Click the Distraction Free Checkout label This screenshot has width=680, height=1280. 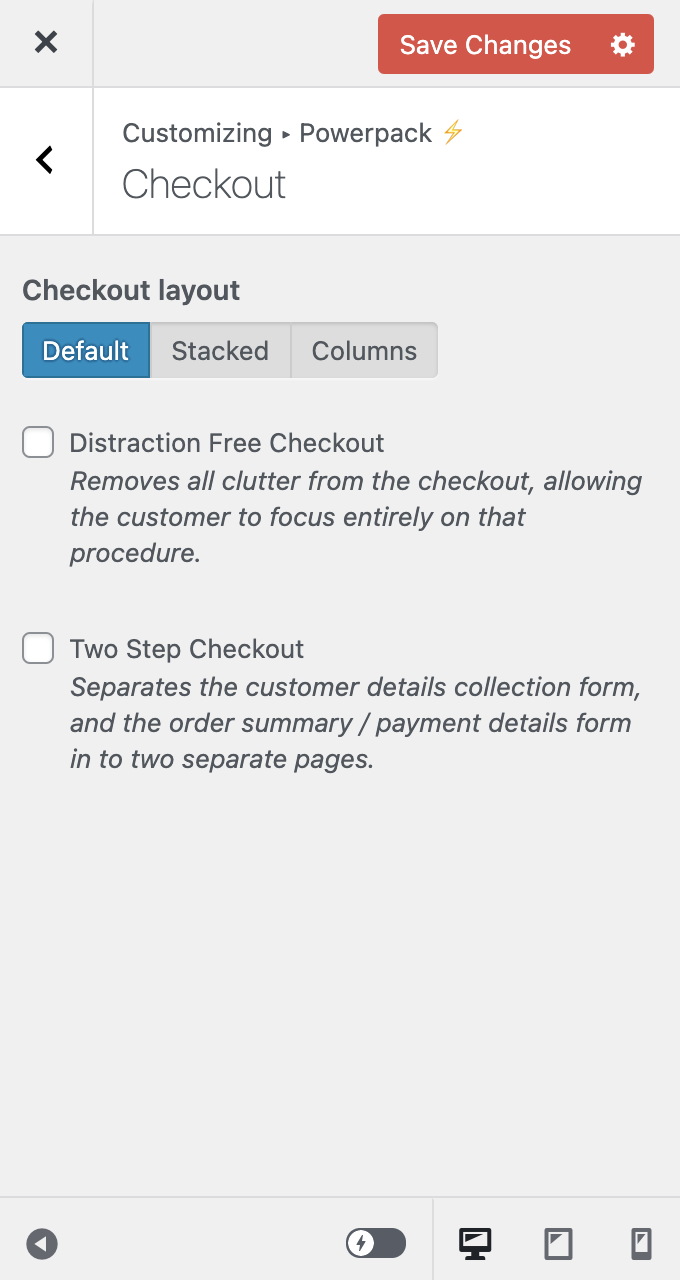(x=226, y=442)
